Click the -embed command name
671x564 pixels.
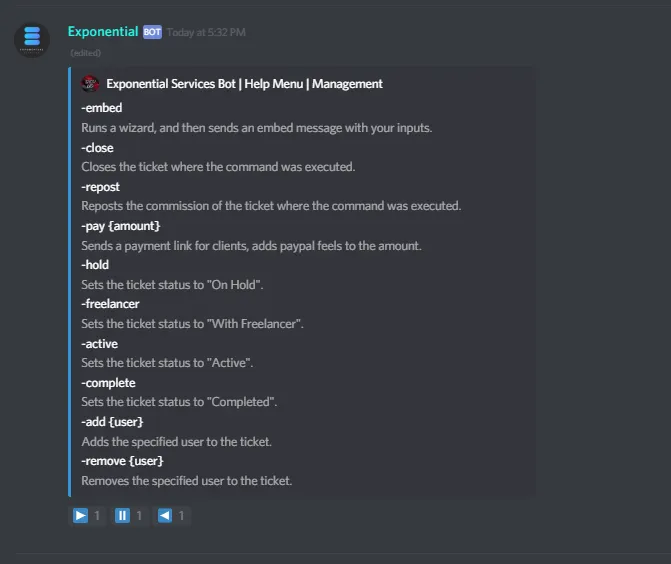click(x=102, y=108)
